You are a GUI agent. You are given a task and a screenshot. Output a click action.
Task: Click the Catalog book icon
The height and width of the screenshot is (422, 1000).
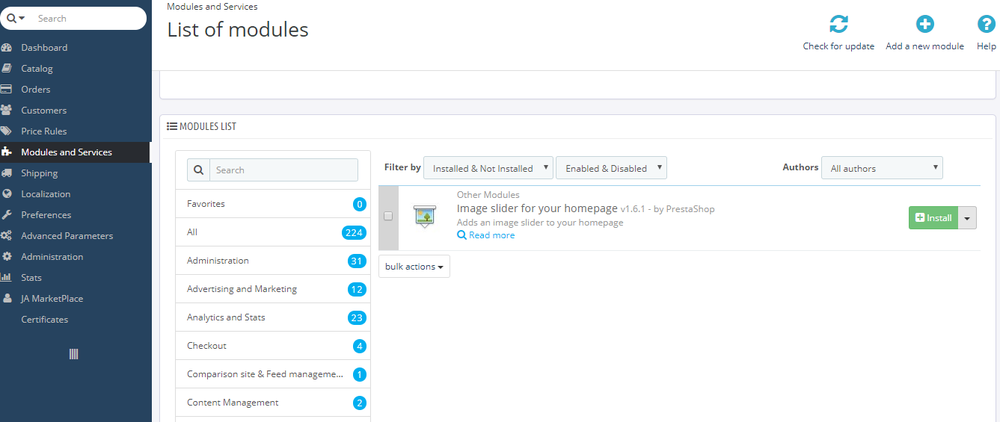6,69
